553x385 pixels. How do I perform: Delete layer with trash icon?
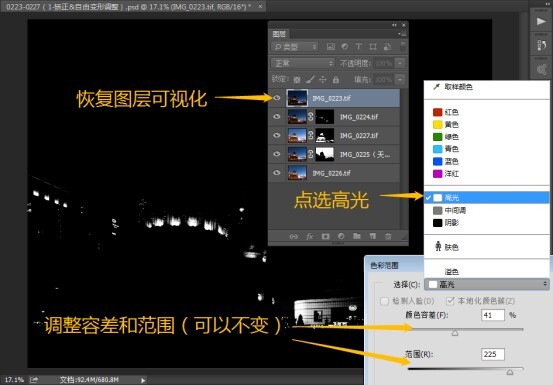click(x=388, y=236)
